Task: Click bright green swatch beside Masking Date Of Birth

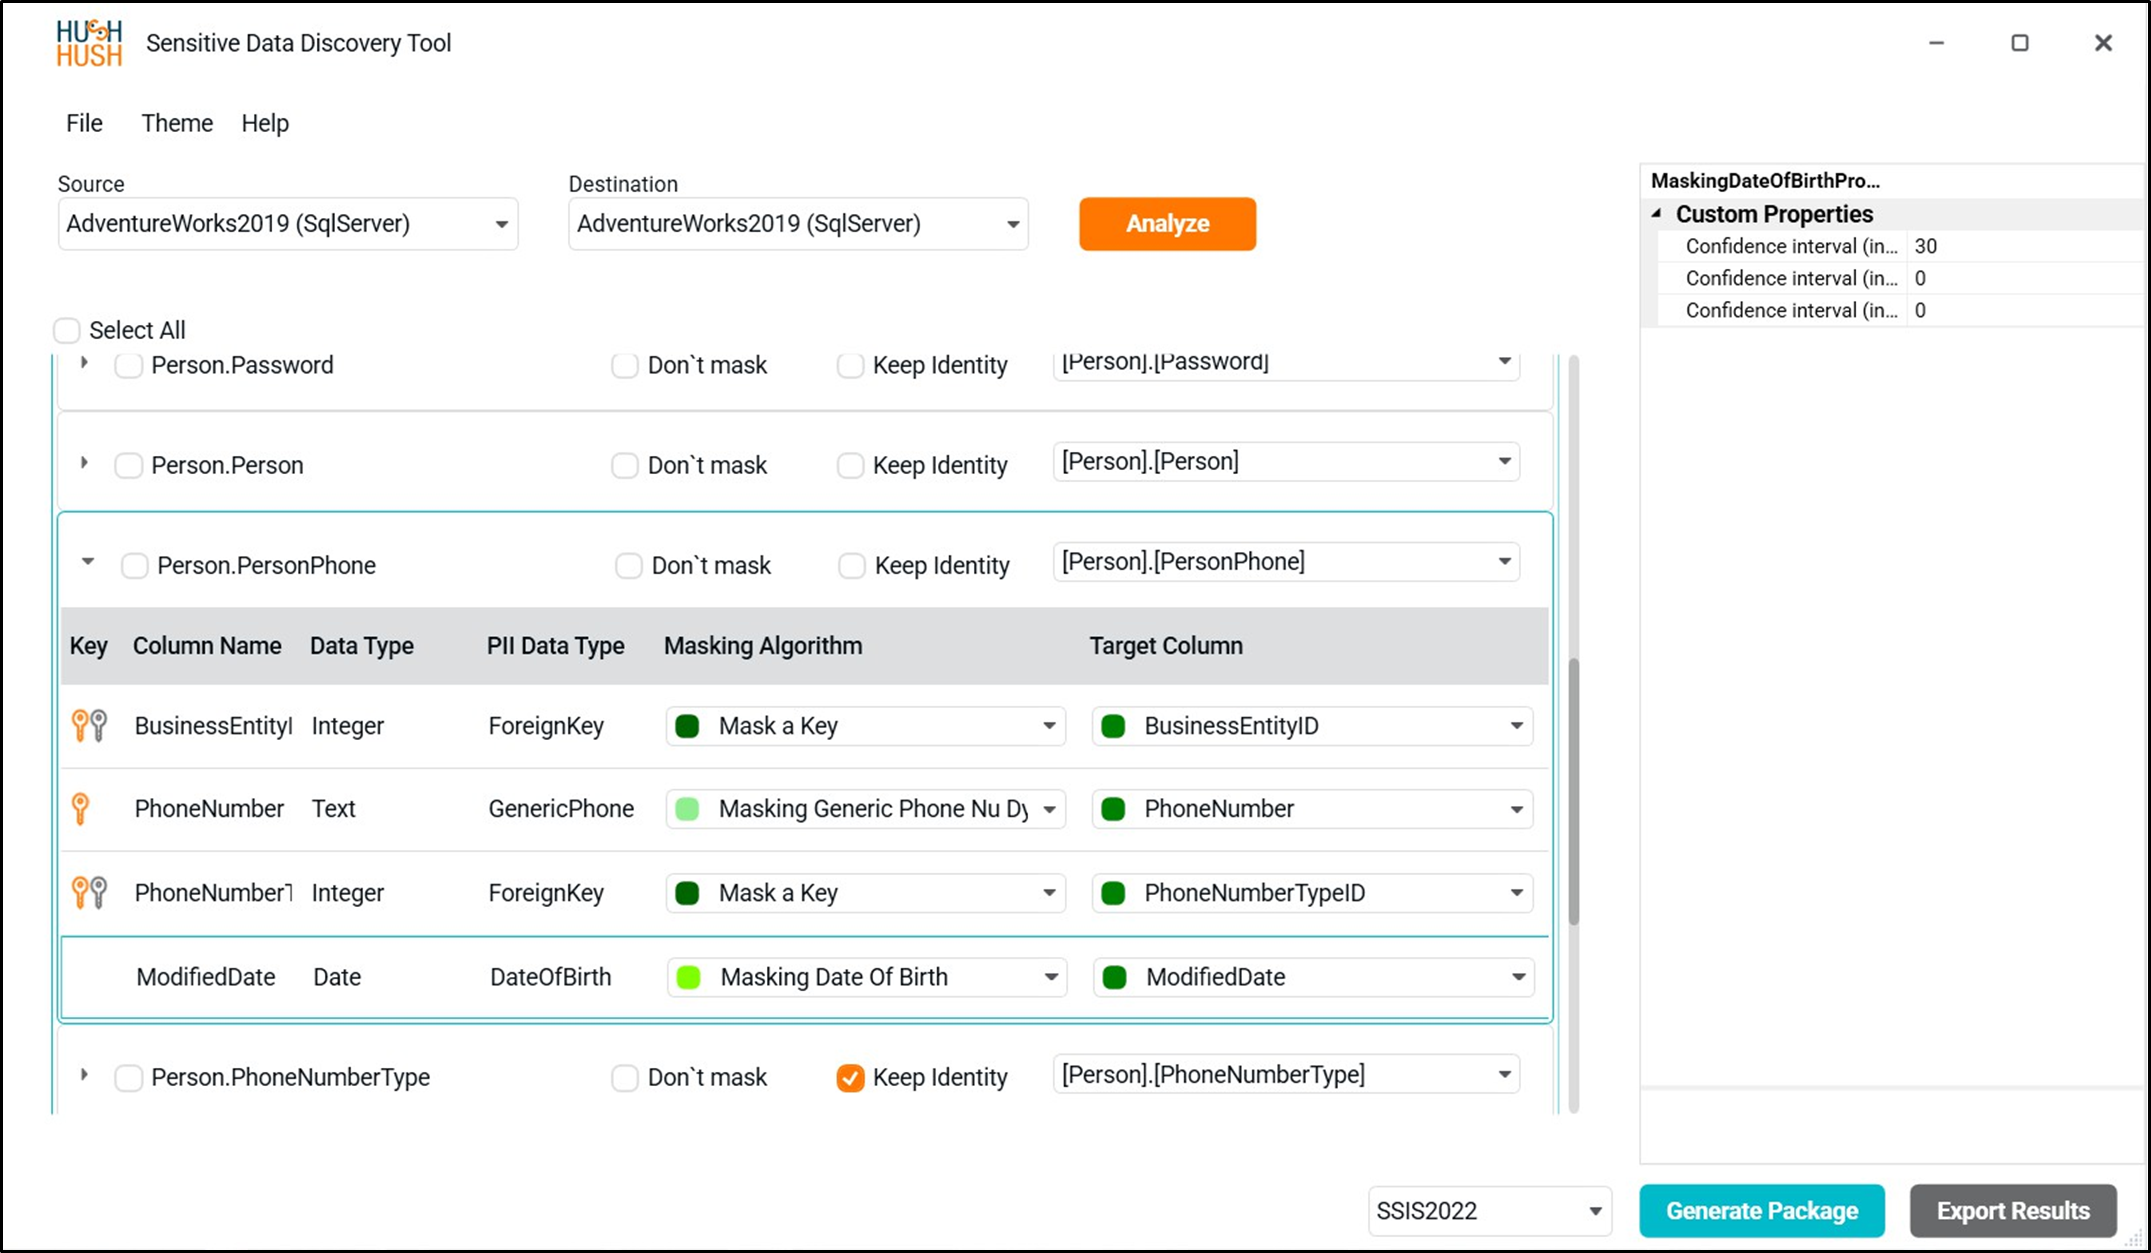Action: (689, 977)
